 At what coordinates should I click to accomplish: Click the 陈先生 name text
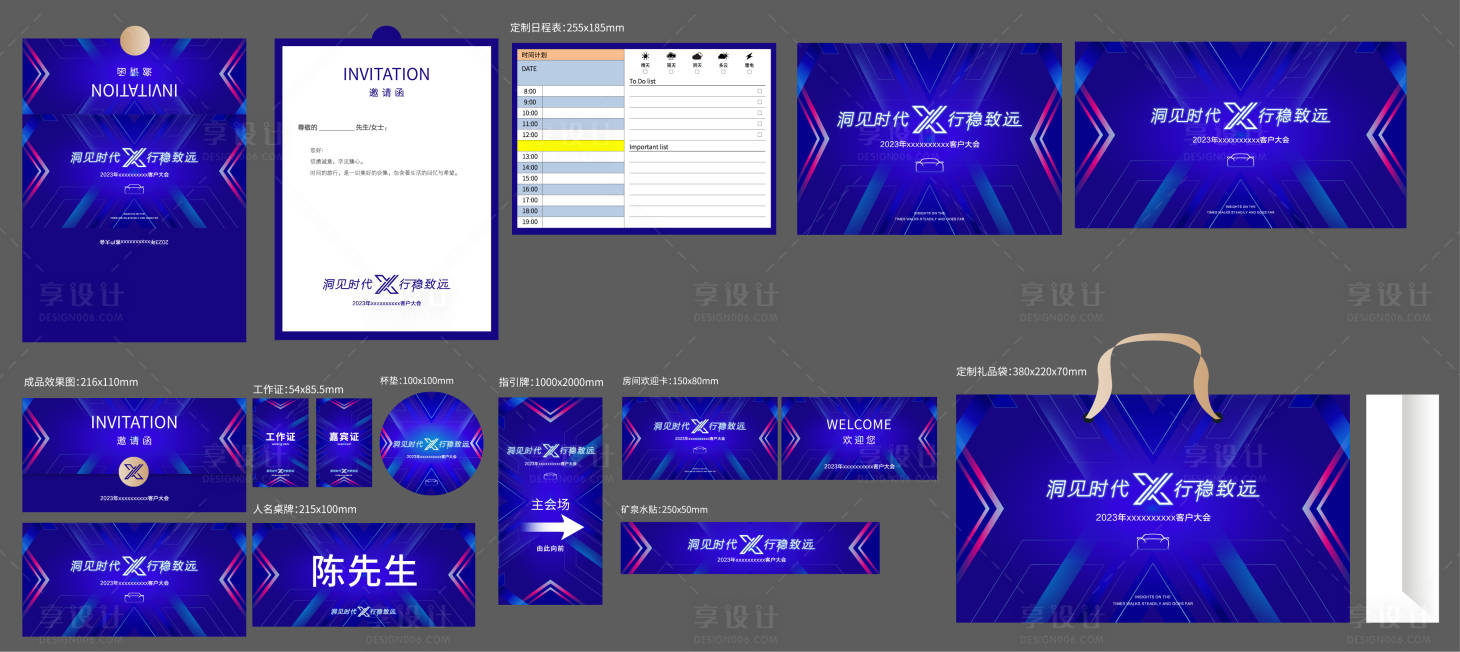click(364, 571)
